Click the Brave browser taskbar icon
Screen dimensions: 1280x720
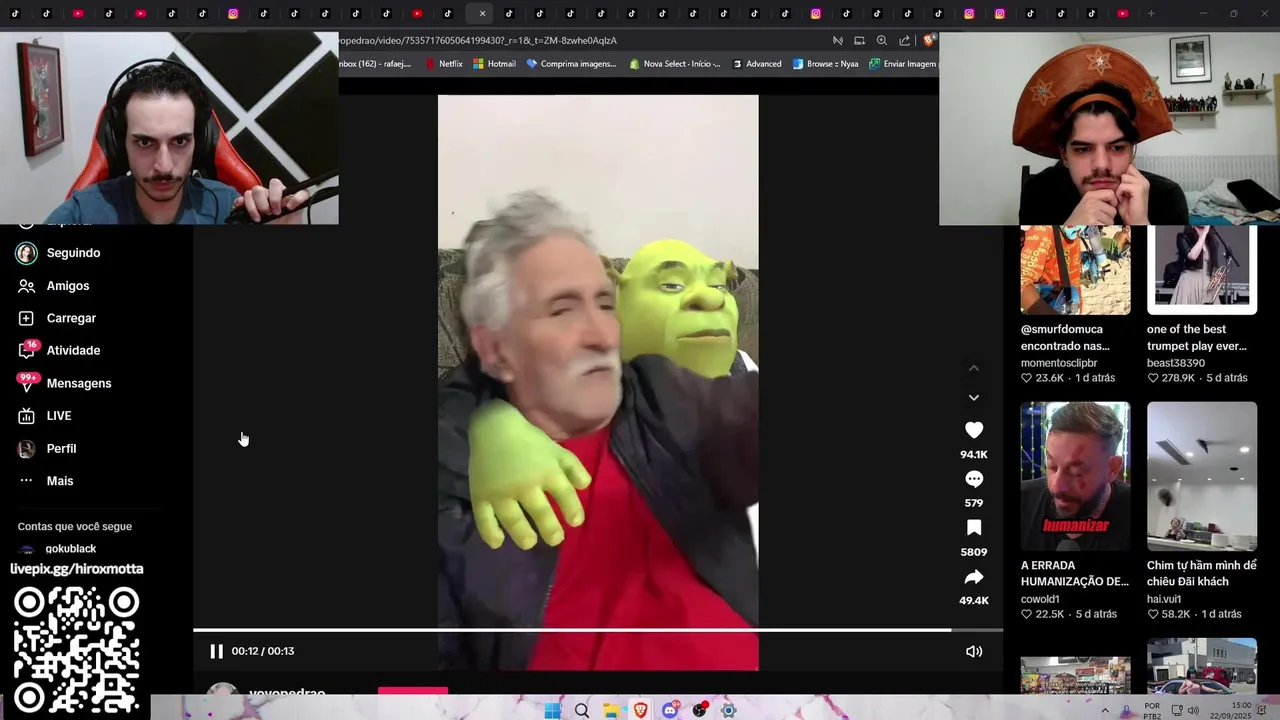click(x=640, y=711)
